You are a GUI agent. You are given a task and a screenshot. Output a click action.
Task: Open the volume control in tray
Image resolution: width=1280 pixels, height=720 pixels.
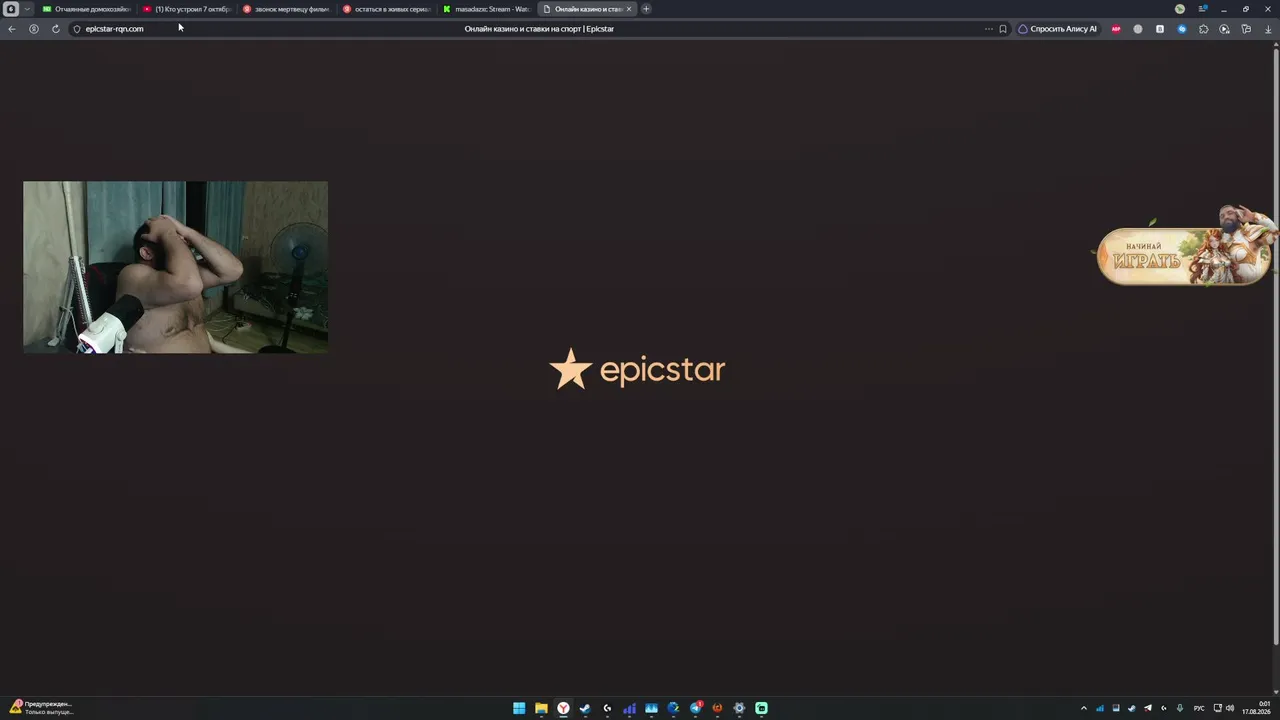(1229, 708)
